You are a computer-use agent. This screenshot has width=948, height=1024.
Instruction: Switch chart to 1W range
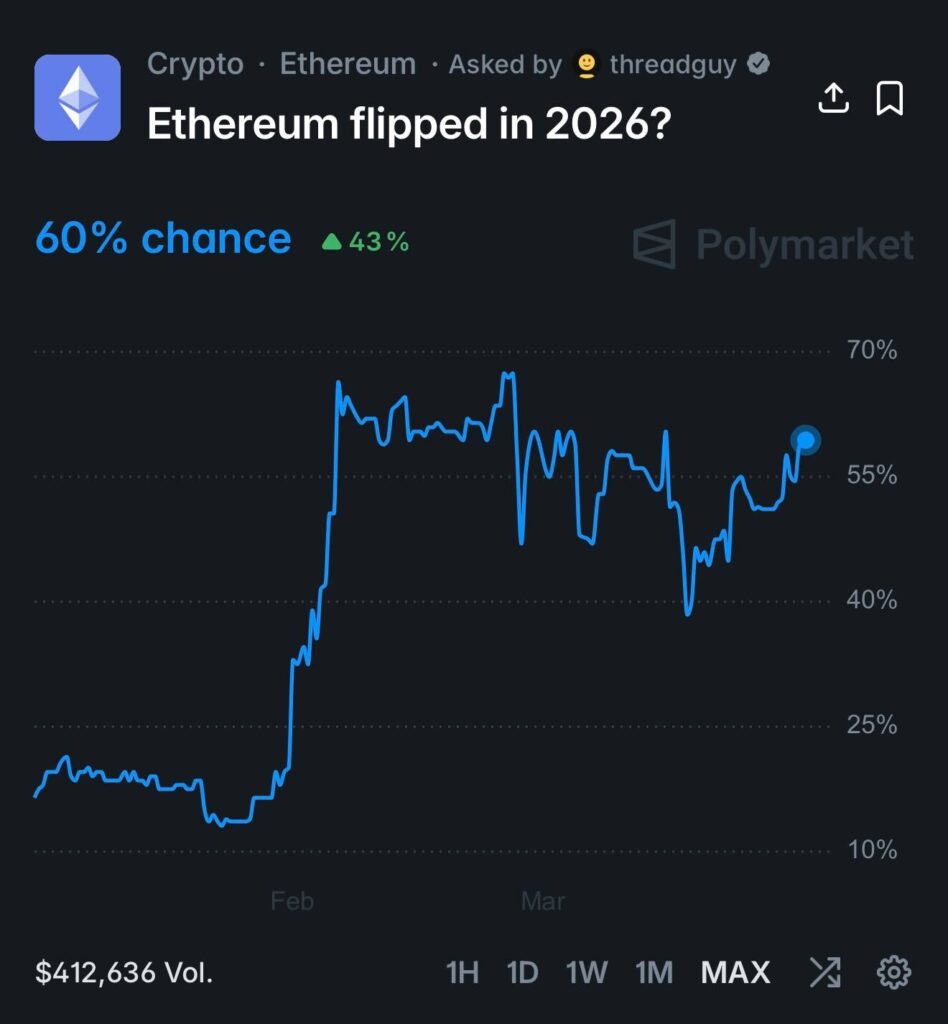pos(587,972)
